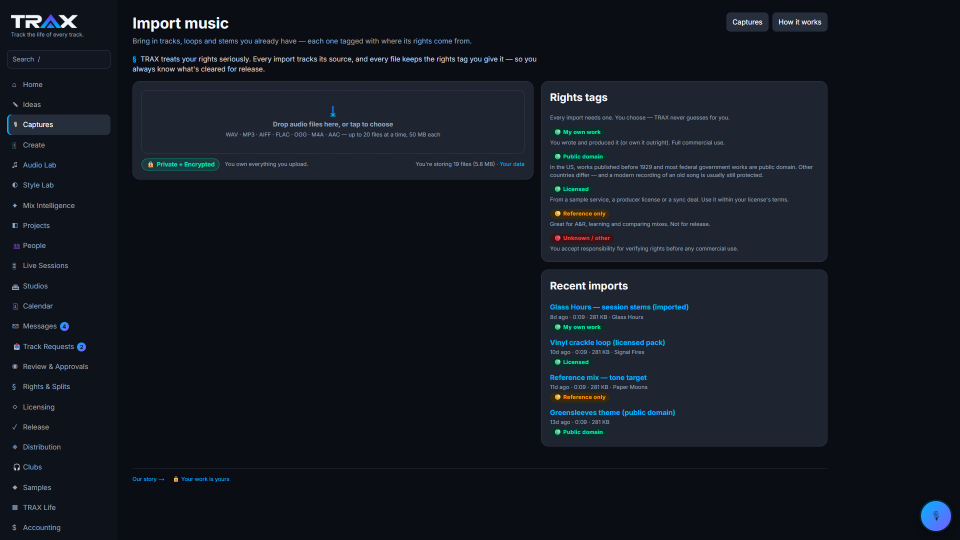
Task: Click the download arrow in drop zone
Action: [x=332, y=111]
